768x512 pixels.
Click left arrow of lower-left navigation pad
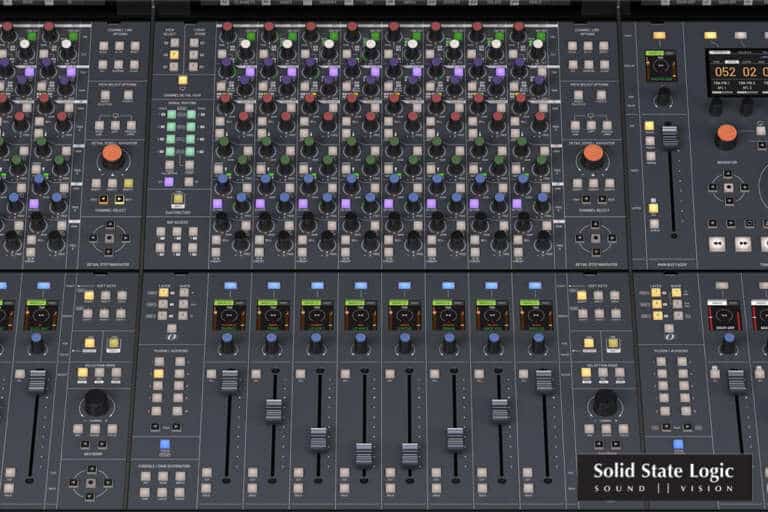click(x=73, y=483)
